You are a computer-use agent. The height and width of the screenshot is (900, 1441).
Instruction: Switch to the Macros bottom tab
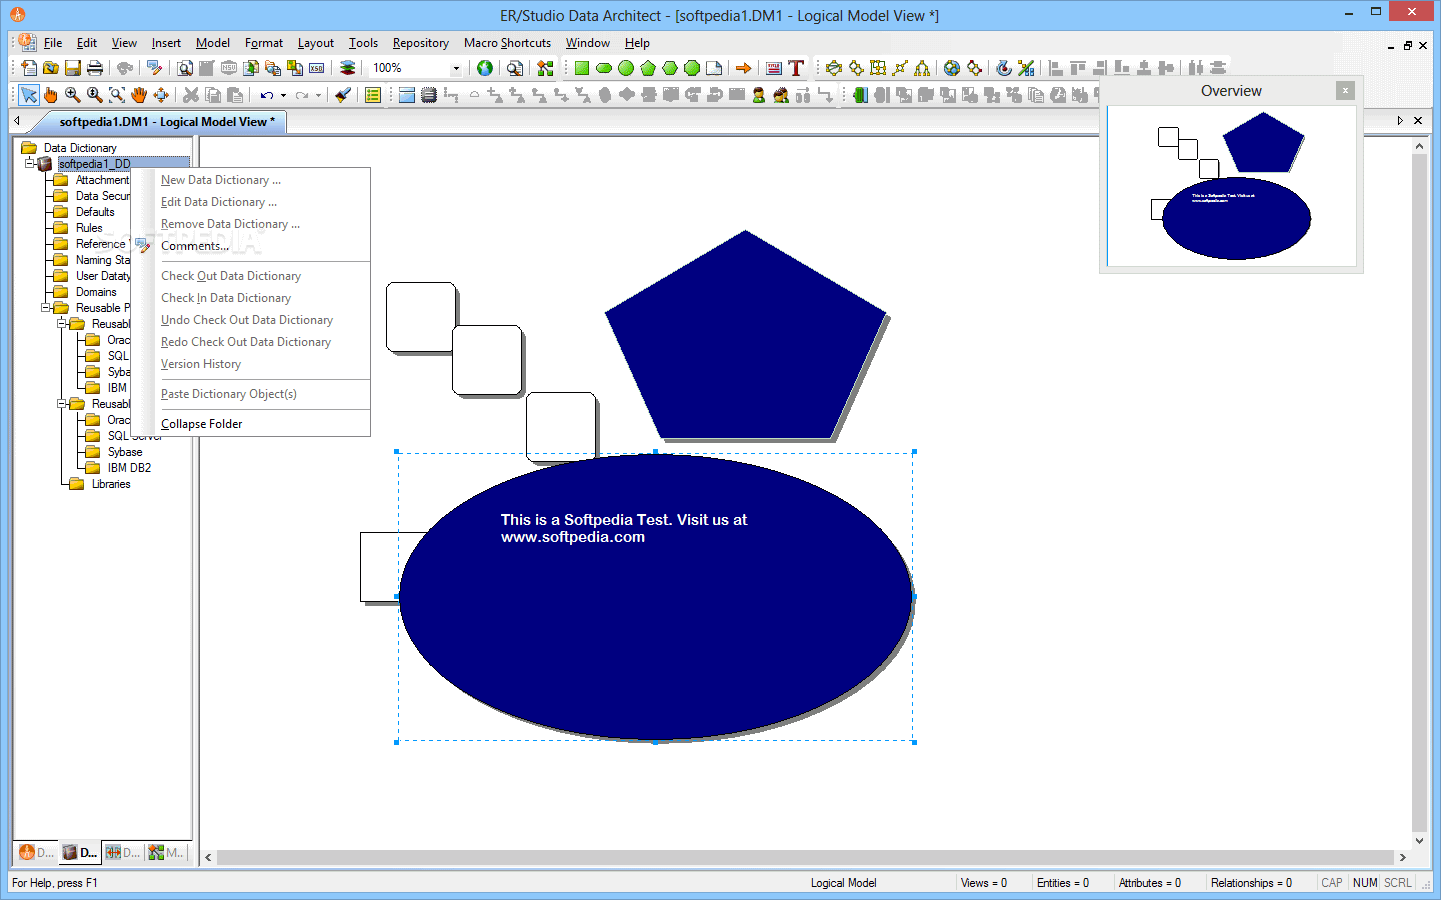pyautogui.click(x=166, y=853)
